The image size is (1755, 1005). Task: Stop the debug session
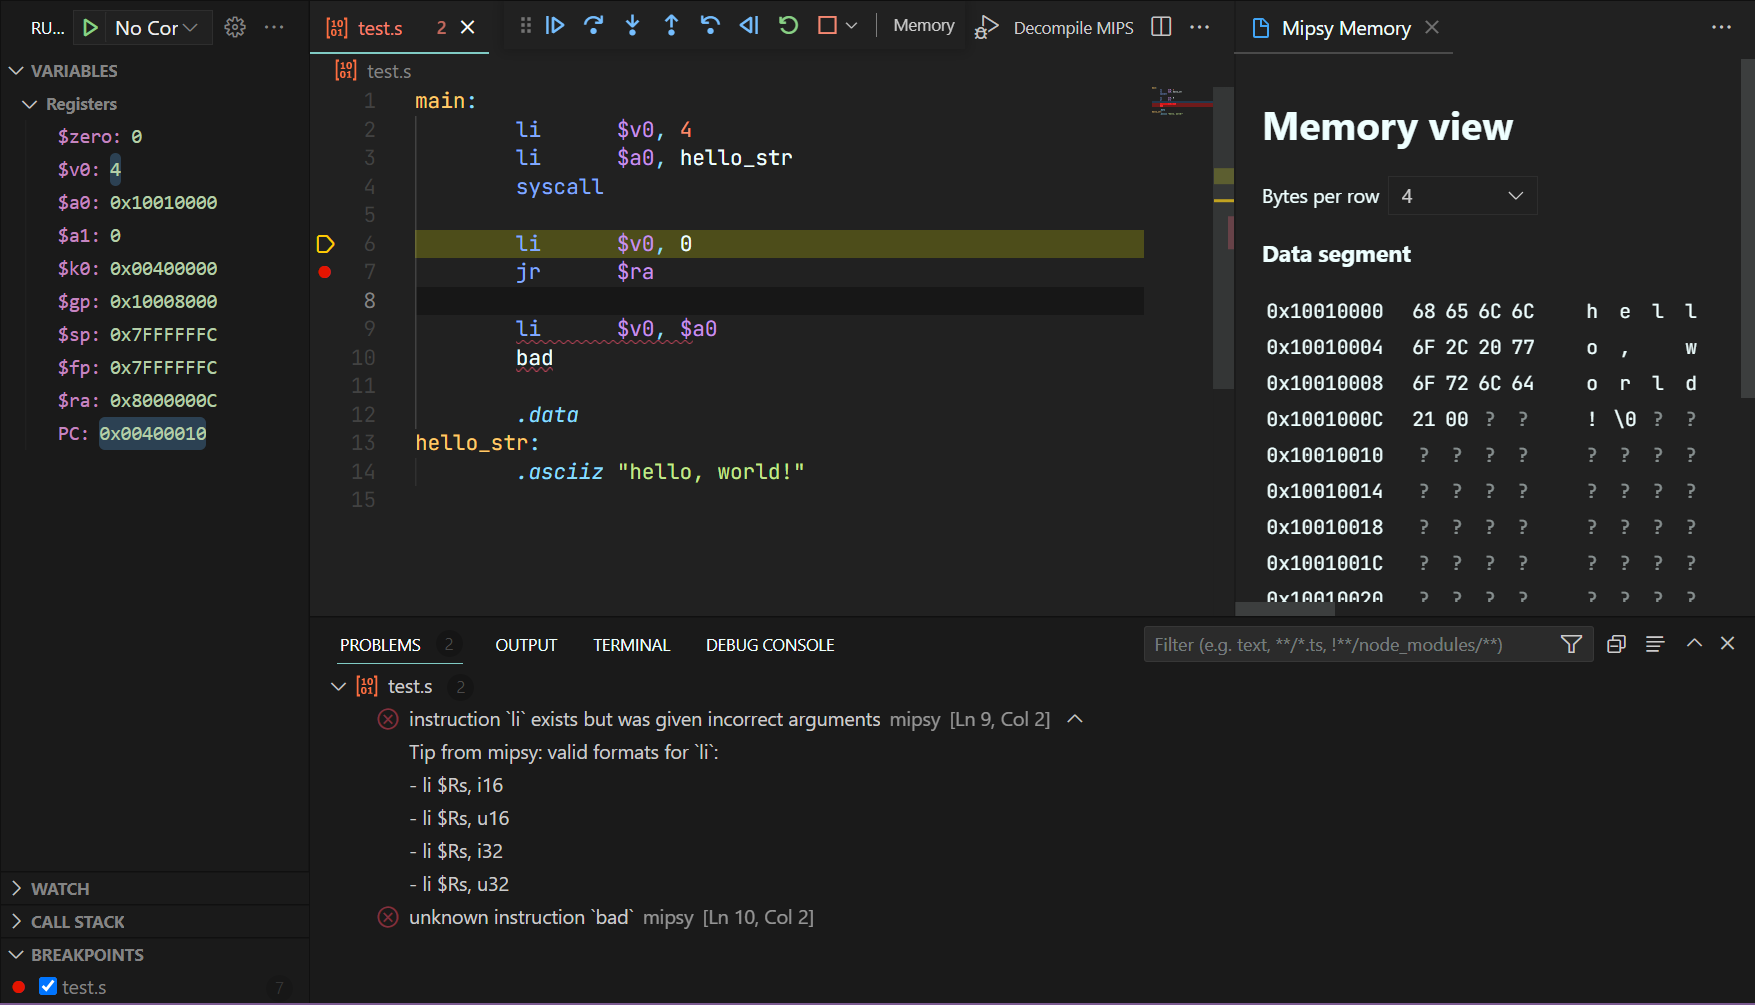pos(827,26)
